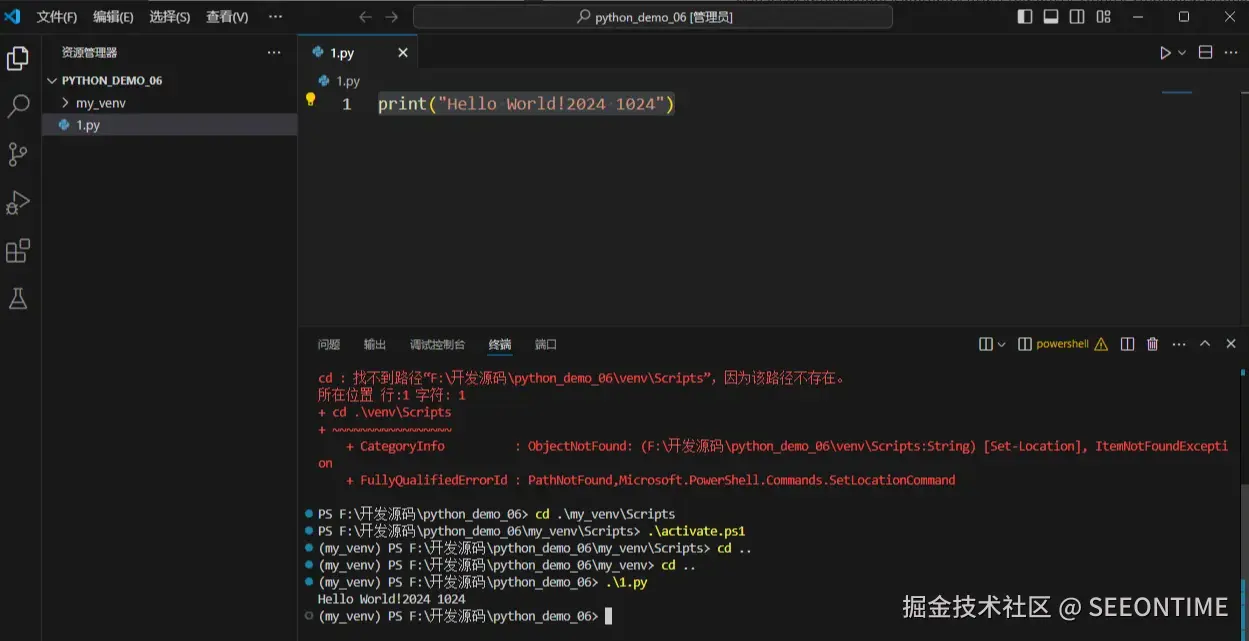The image size is (1249, 641).
Task: Split the terminal pane
Action: pos(1127,344)
